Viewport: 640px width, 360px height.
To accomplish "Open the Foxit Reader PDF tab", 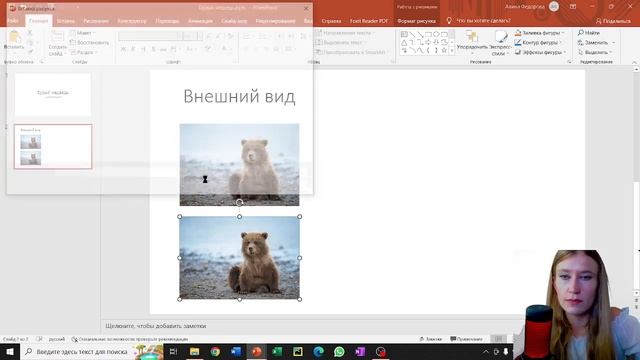I will (x=369, y=21).
